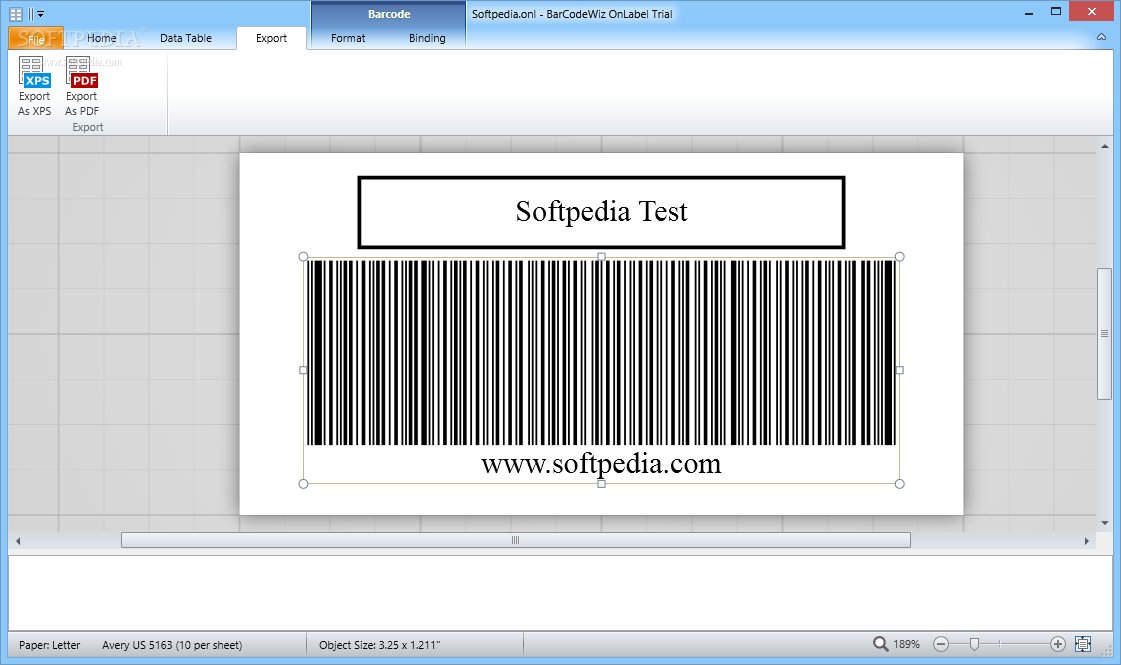Image resolution: width=1121 pixels, height=665 pixels.
Task: Minimize the BarCodeWiz OnLabel window
Action: coord(1029,12)
